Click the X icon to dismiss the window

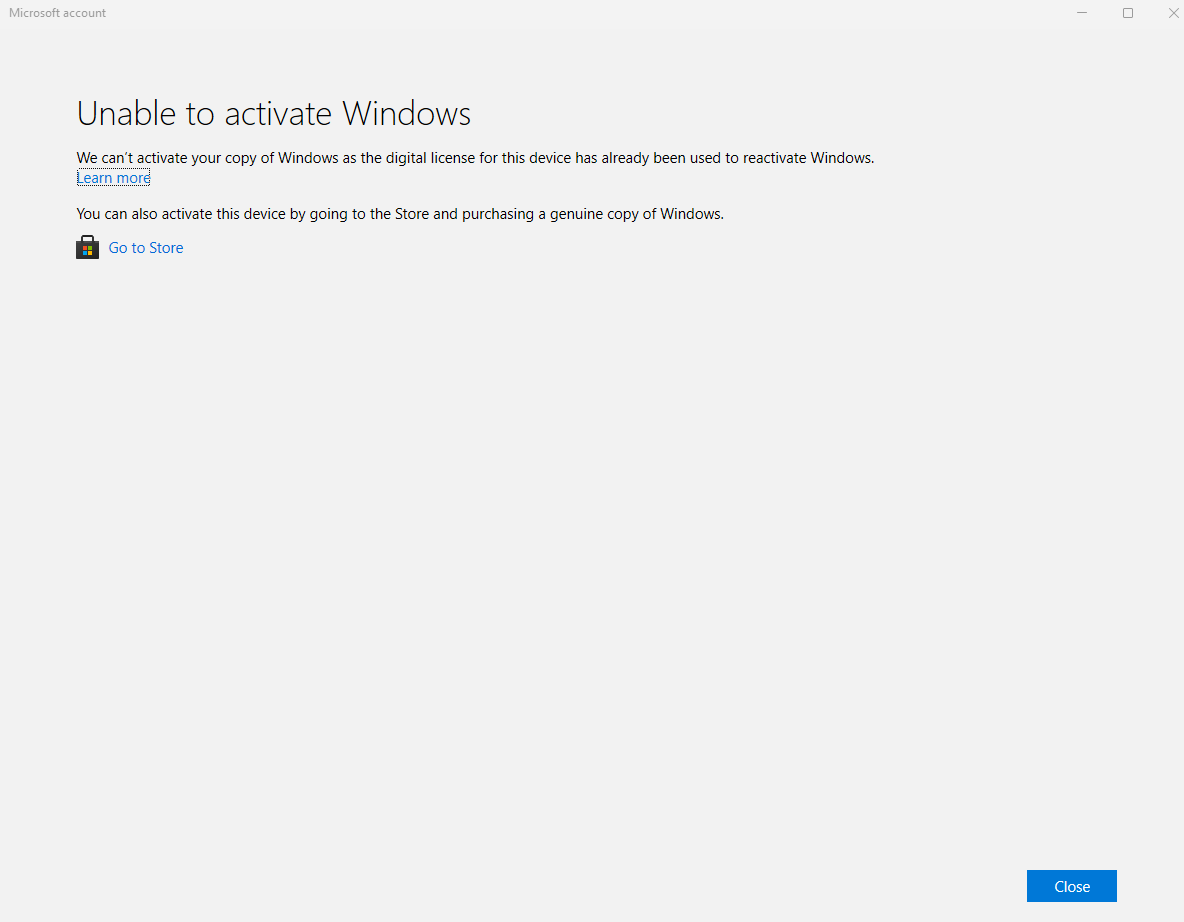(x=1173, y=13)
